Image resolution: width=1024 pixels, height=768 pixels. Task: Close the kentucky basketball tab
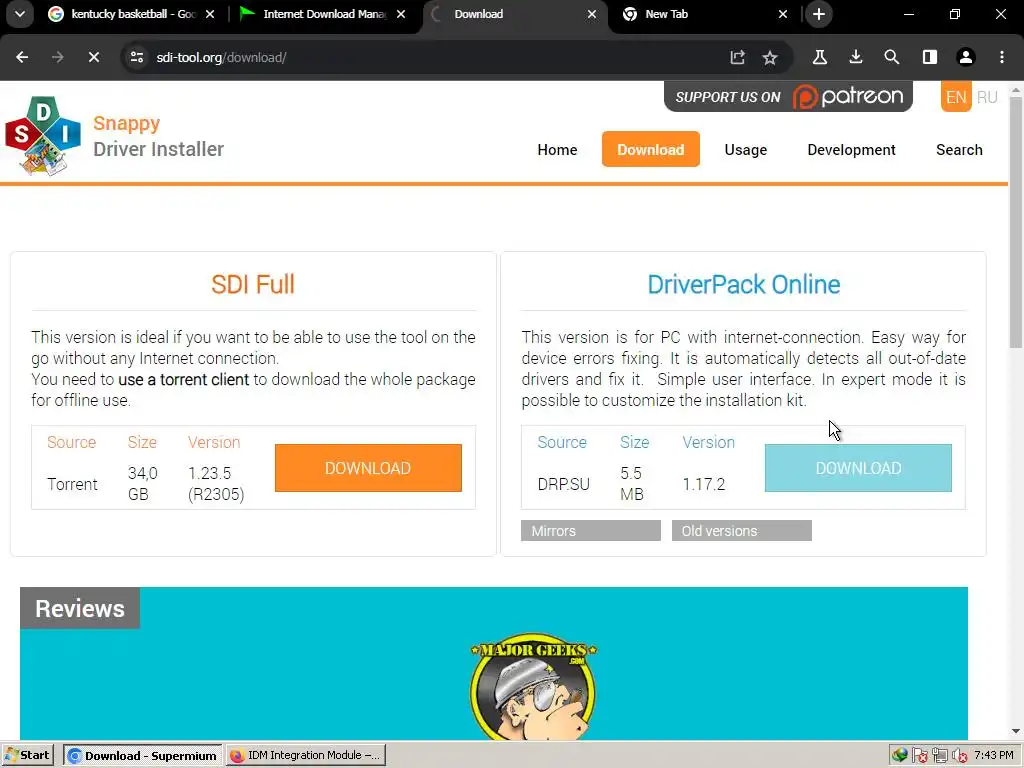[x=210, y=14]
